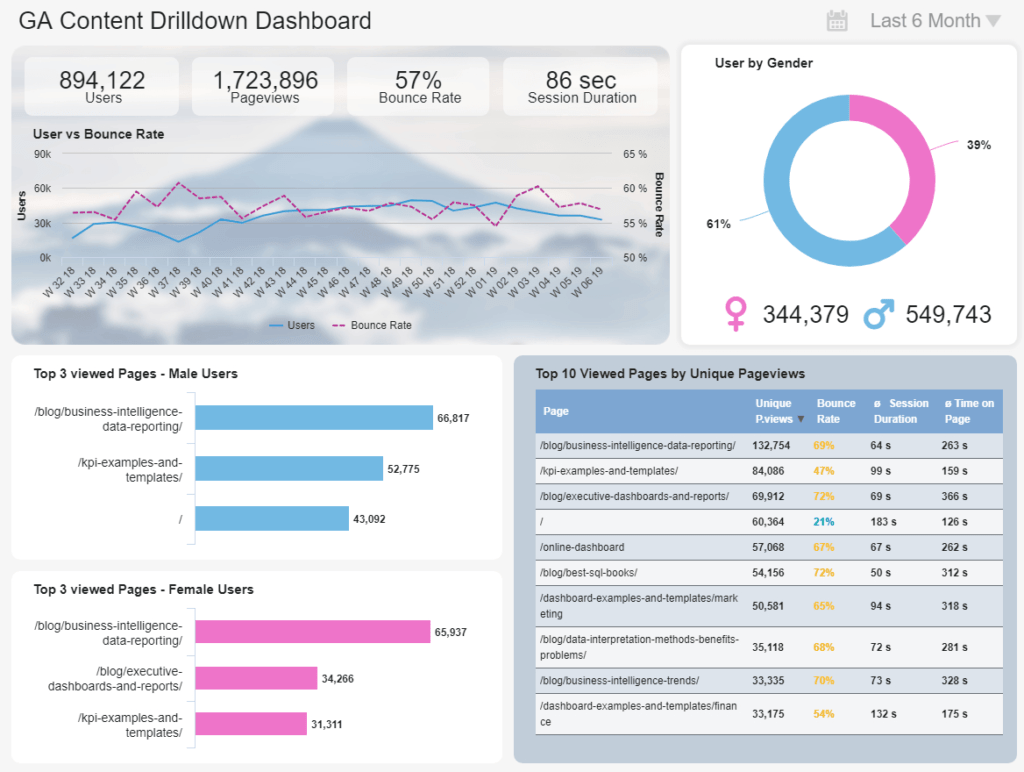This screenshot has height=772, width=1024.
Task: Click the 86 sec Session Duration card
Action: 581,86
